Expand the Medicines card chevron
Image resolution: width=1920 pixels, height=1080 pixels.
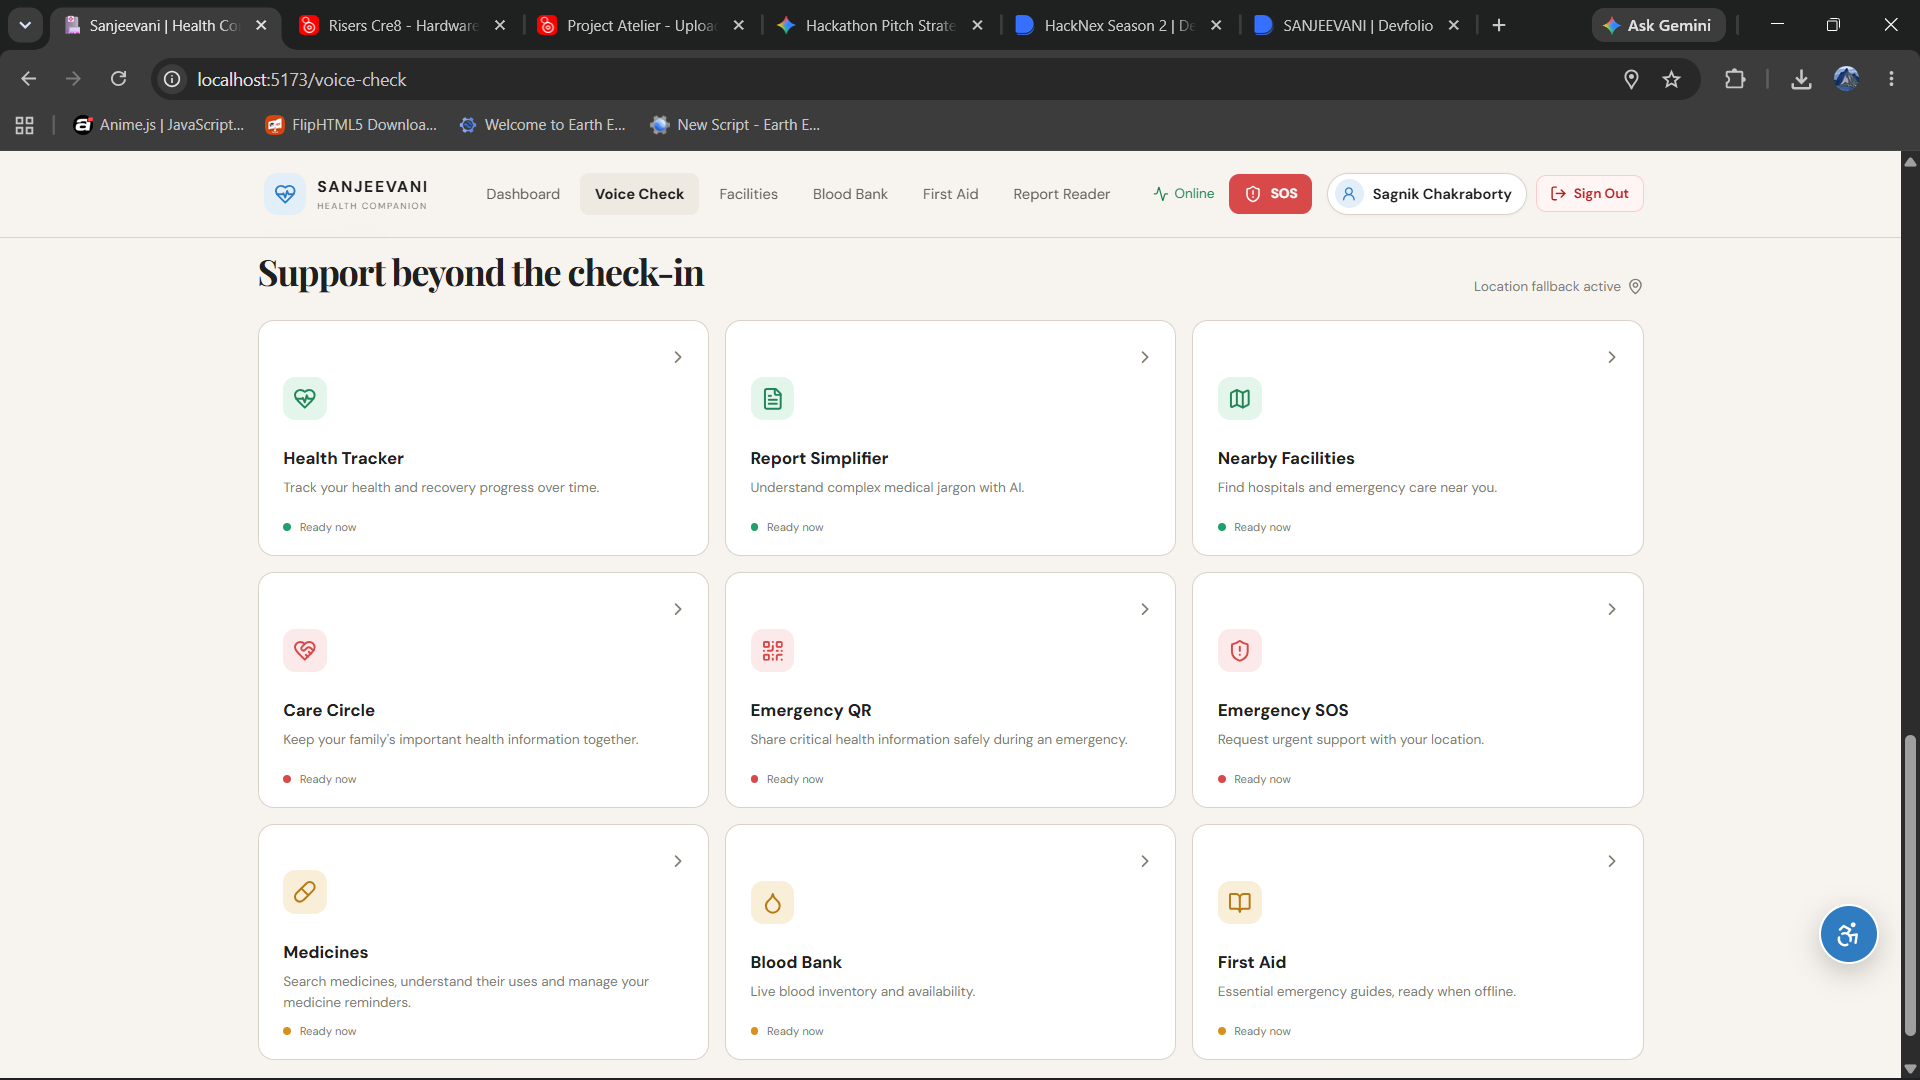click(x=678, y=861)
